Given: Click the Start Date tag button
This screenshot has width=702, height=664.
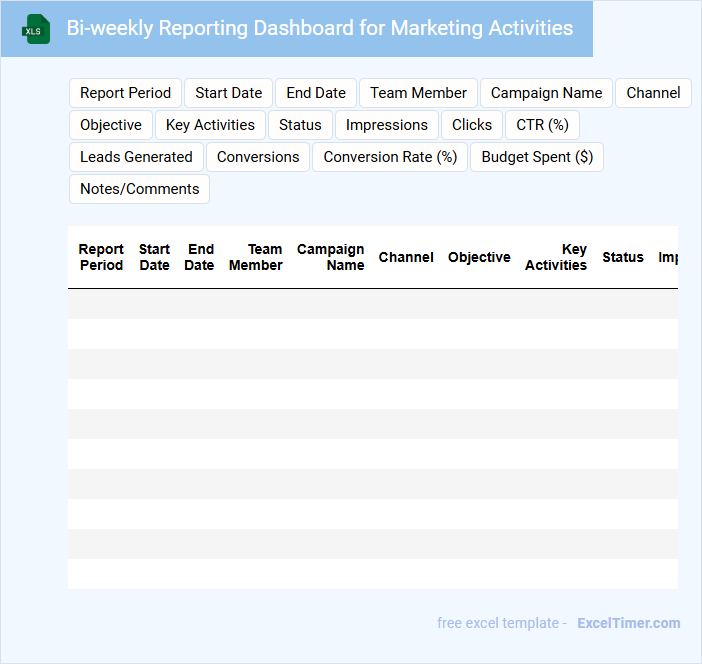Looking at the screenshot, I should tap(228, 93).
